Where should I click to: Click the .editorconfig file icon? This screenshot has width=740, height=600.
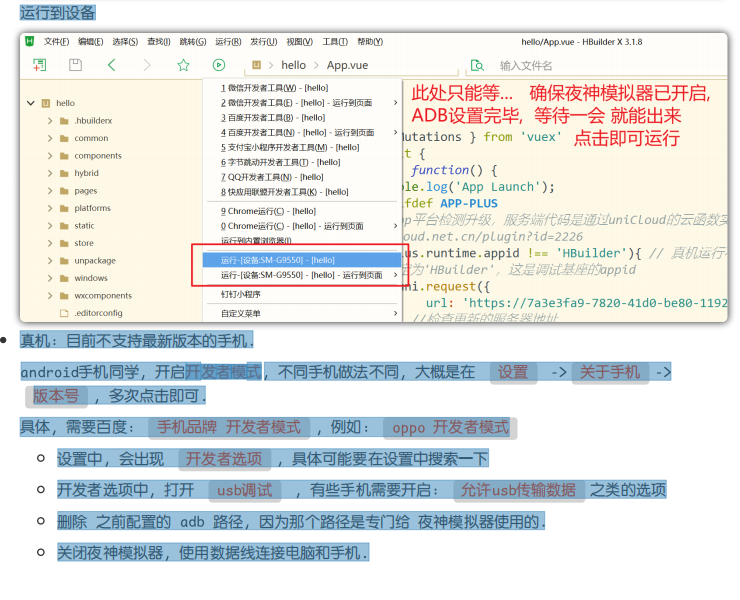tap(64, 313)
